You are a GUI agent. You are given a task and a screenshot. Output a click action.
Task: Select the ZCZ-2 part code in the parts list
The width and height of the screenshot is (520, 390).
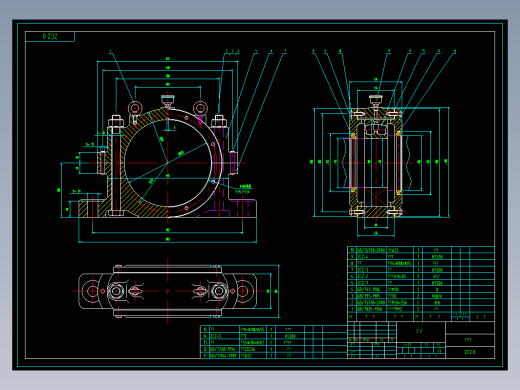click(363, 276)
